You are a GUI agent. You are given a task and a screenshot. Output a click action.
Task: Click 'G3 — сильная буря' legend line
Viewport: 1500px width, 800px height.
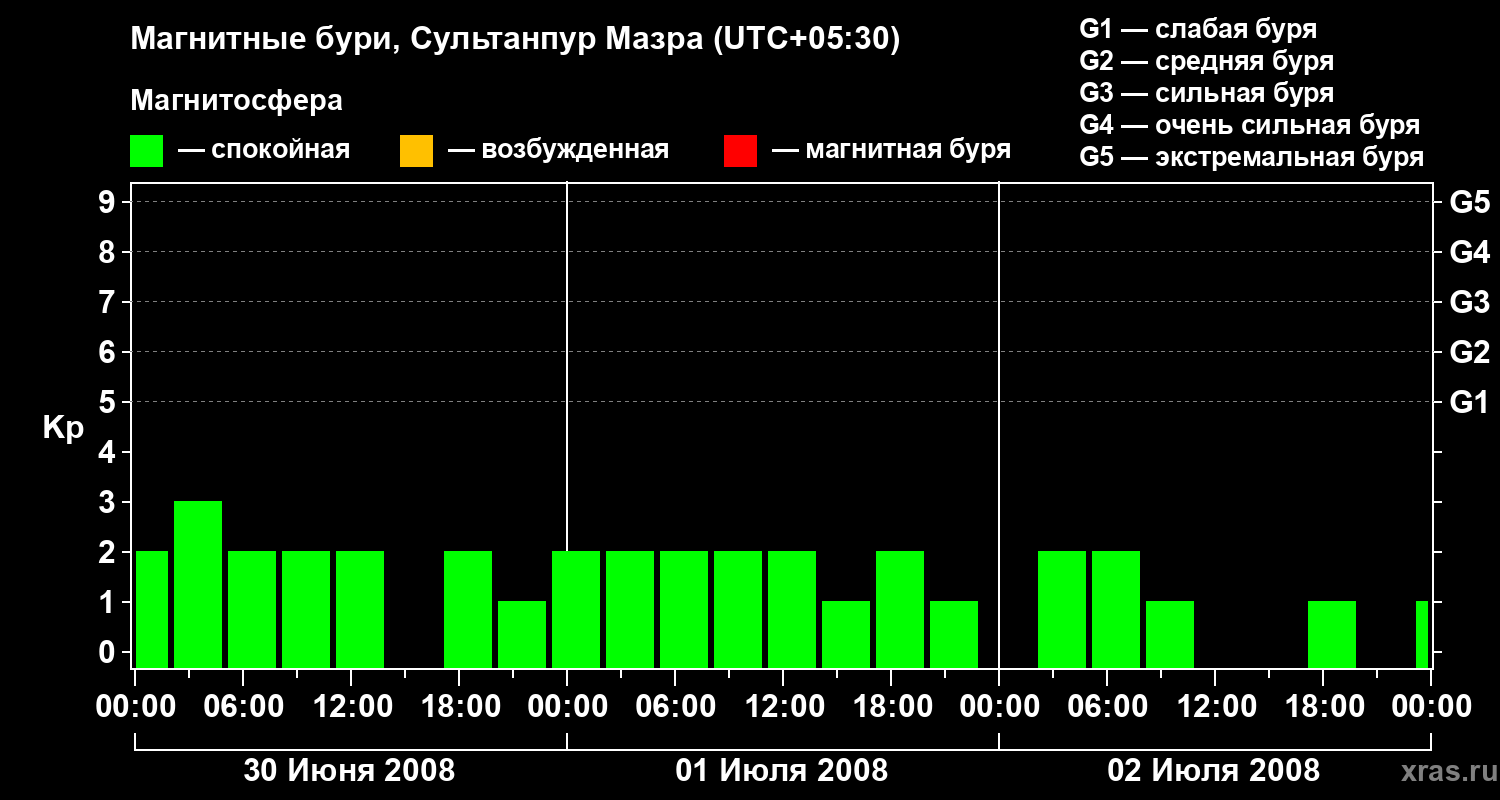(1206, 93)
